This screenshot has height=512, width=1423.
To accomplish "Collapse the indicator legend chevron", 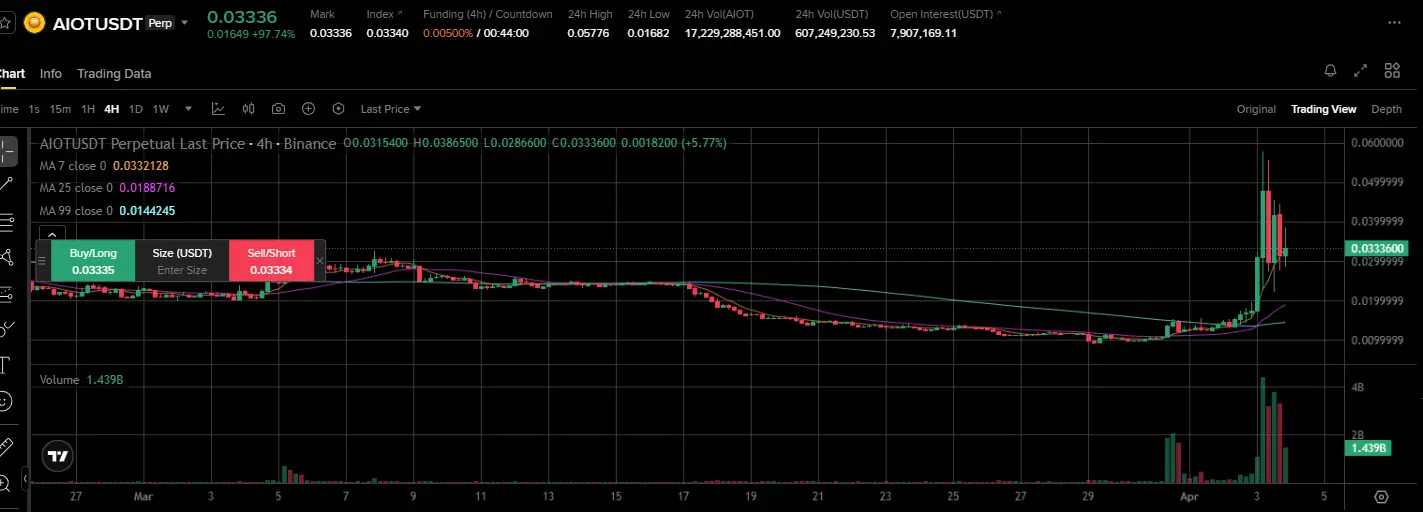I will point(51,233).
